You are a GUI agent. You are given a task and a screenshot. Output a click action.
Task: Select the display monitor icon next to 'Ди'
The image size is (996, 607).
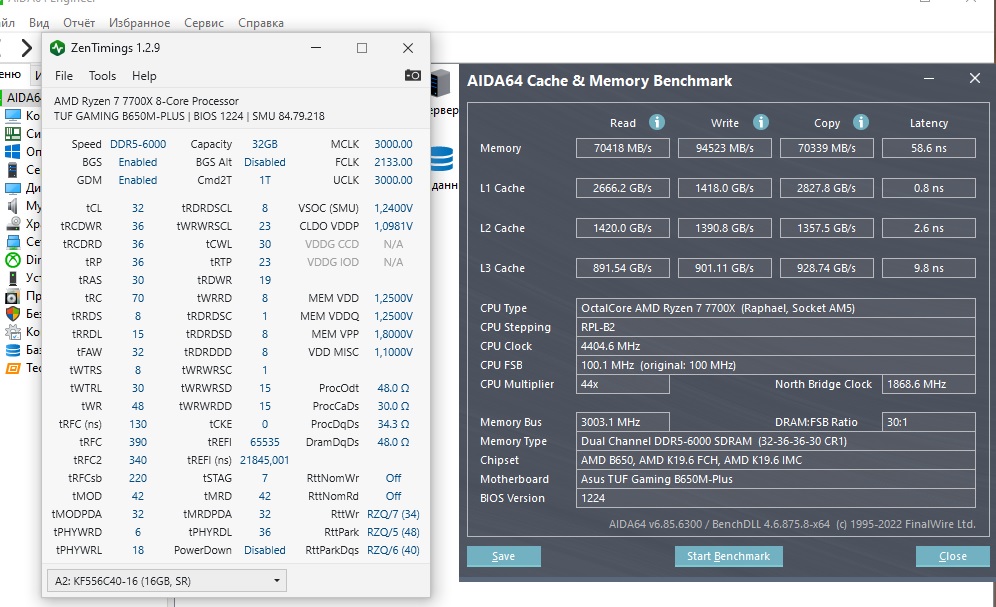tap(13, 188)
